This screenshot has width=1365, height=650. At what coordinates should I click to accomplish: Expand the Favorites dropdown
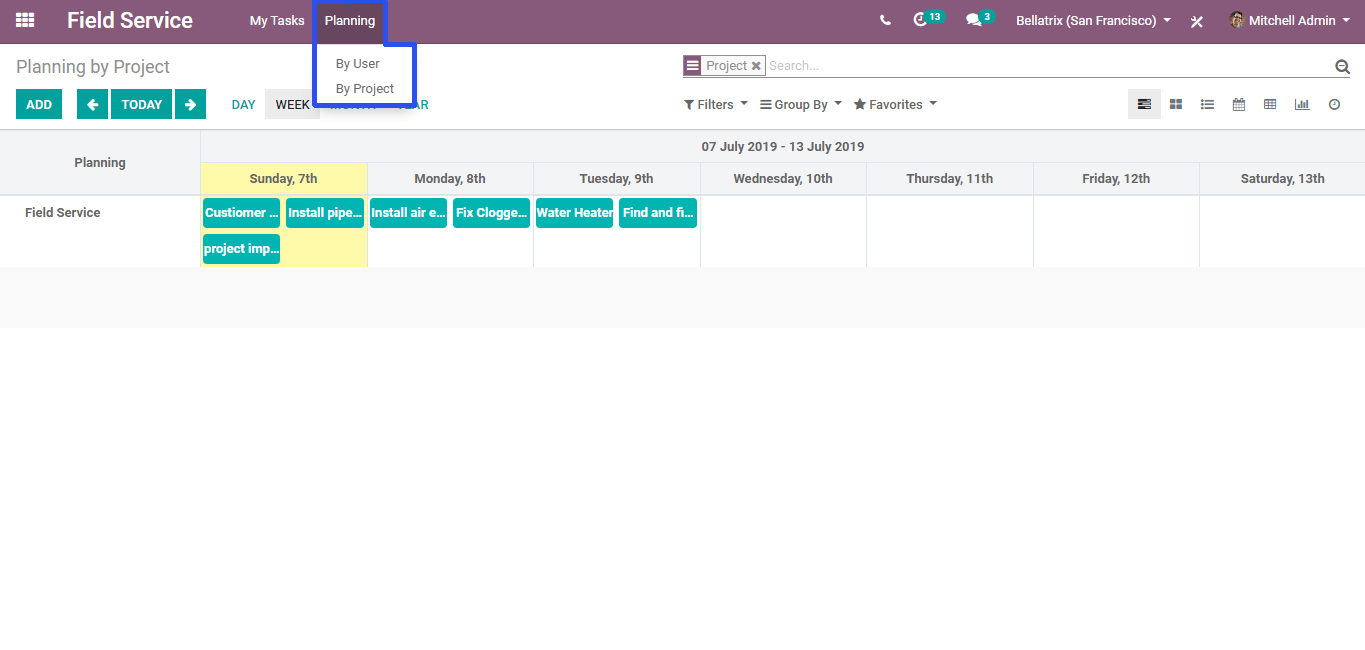pos(895,104)
